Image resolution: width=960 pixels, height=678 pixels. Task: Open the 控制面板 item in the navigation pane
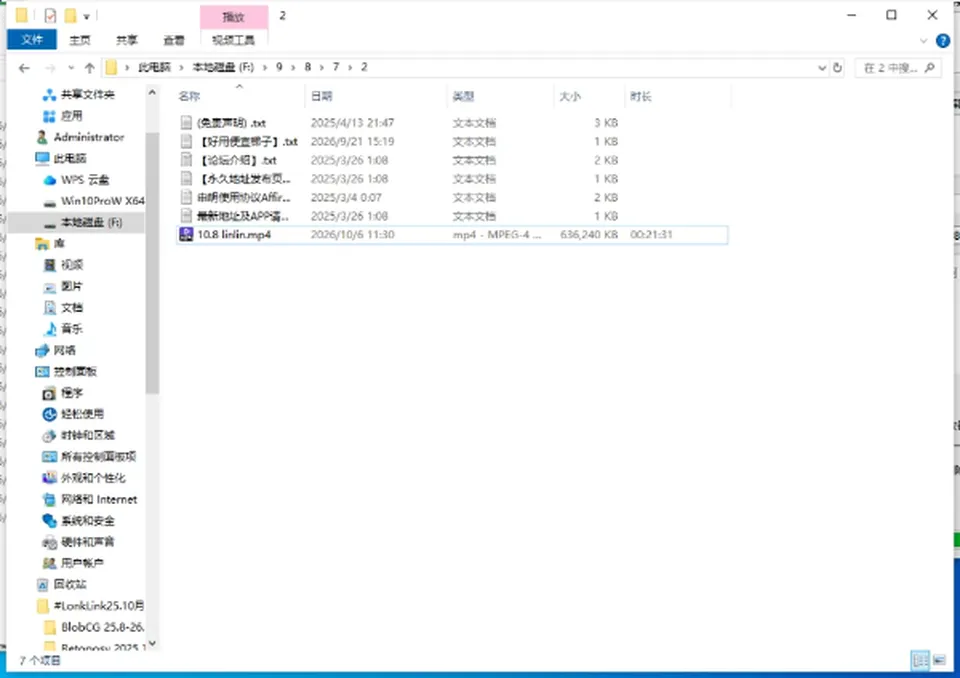point(75,372)
